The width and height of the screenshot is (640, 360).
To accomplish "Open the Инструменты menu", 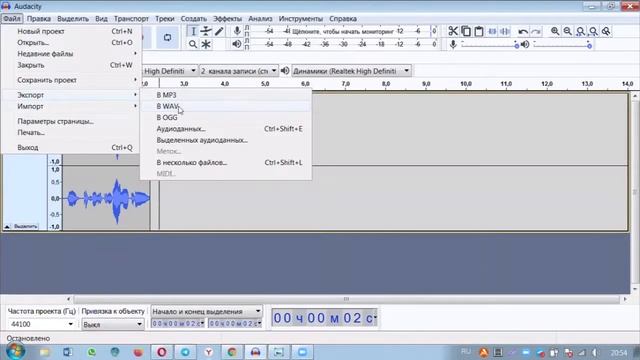I will (301, 19).
